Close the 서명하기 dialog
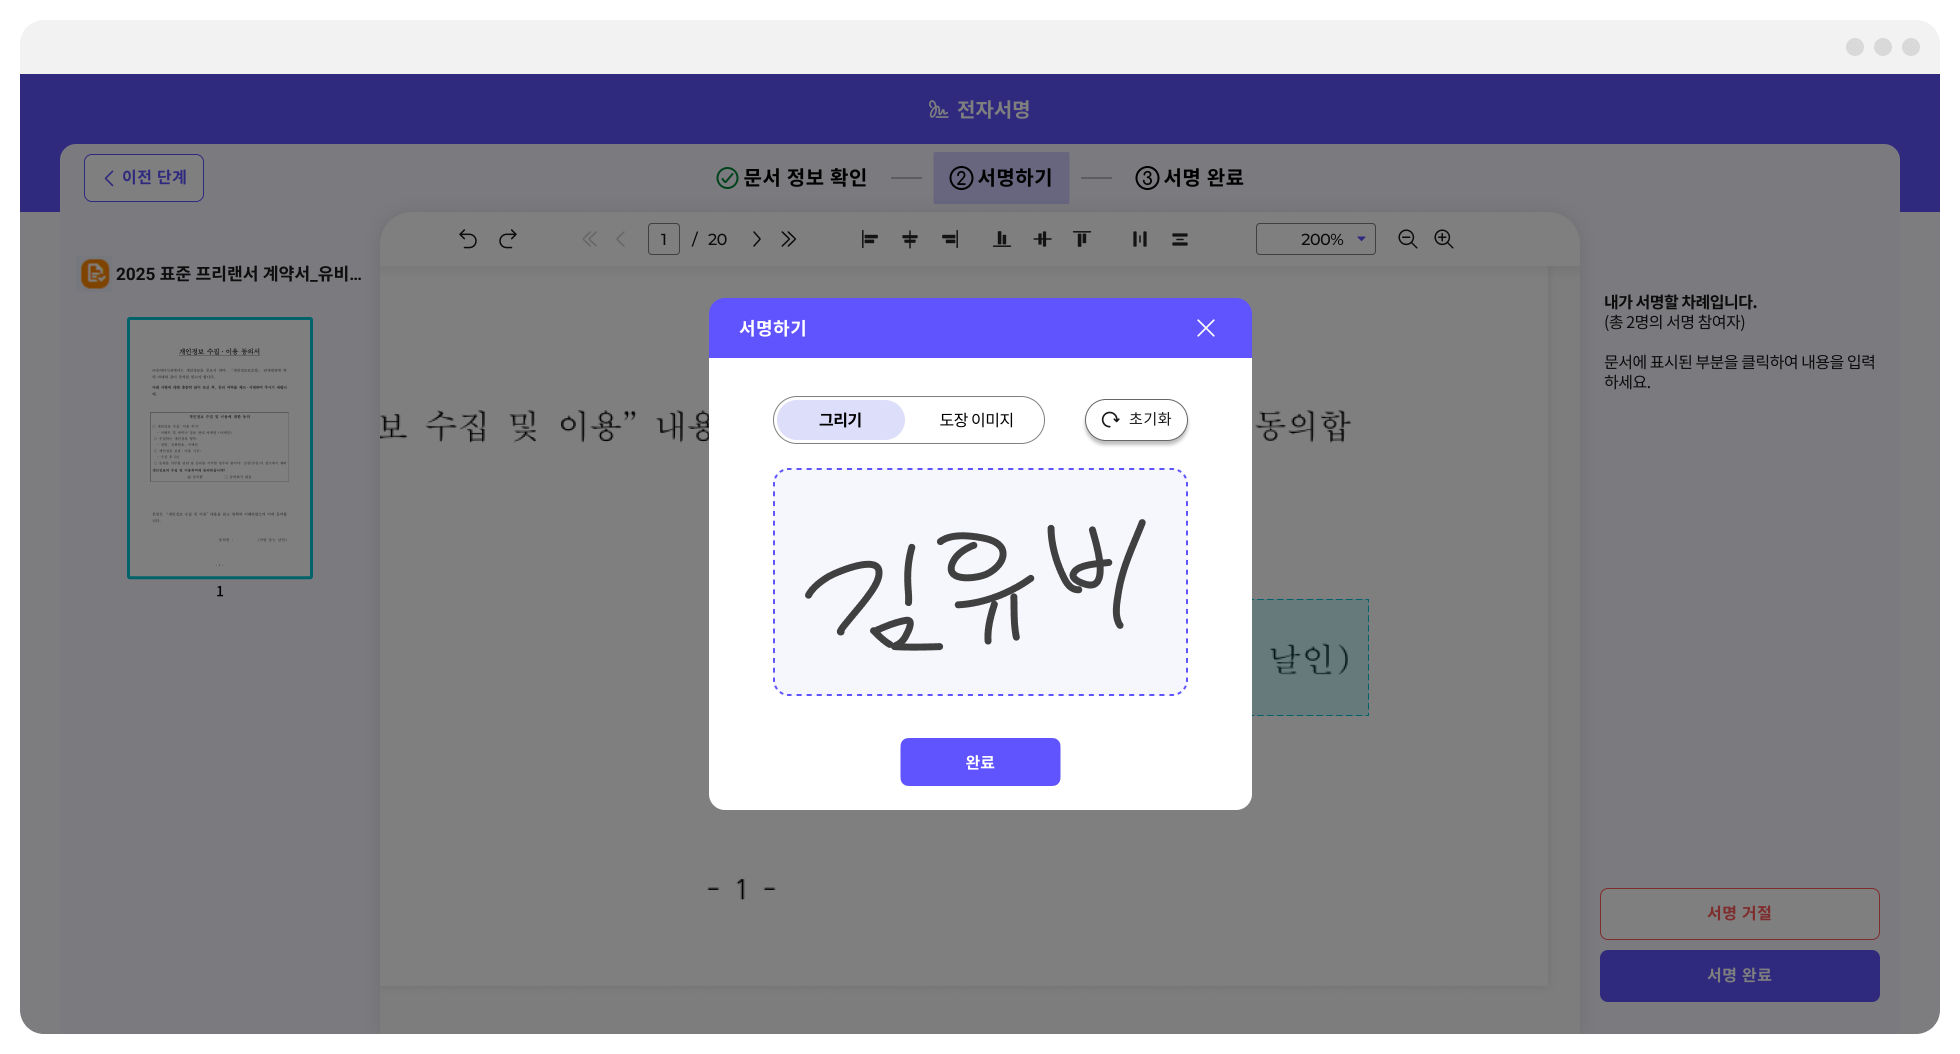1960x1054 pixels. pos(1206,328)
